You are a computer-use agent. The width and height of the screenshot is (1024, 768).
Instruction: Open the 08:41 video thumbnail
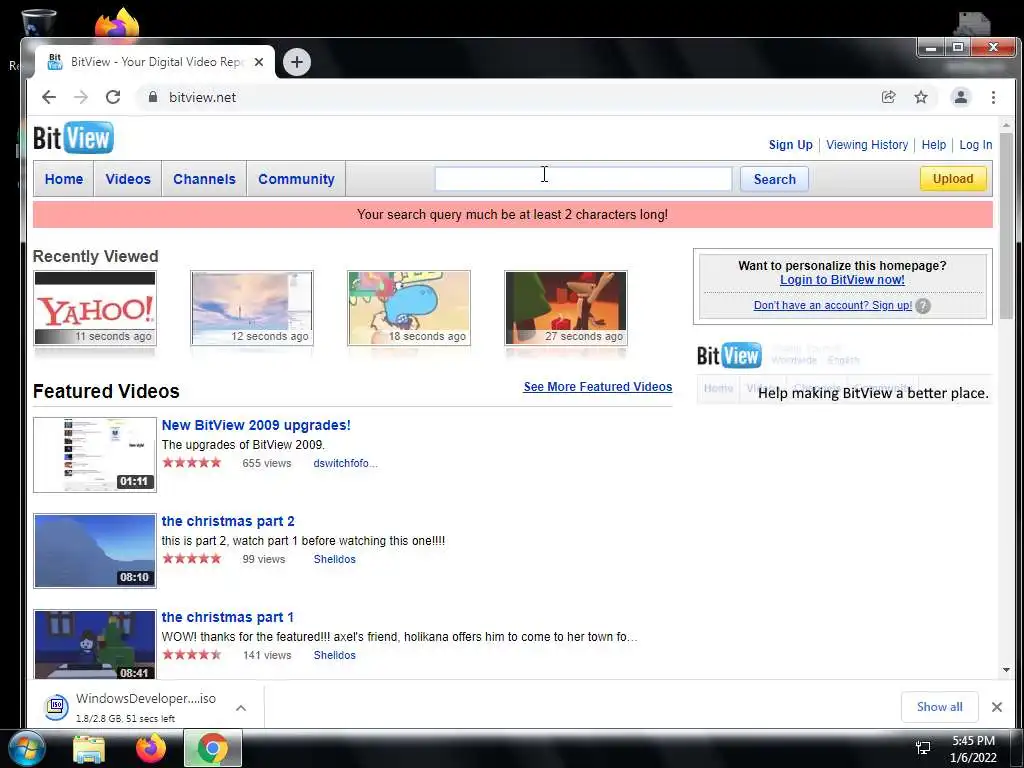pyautogui.click(x=95, y=645)
